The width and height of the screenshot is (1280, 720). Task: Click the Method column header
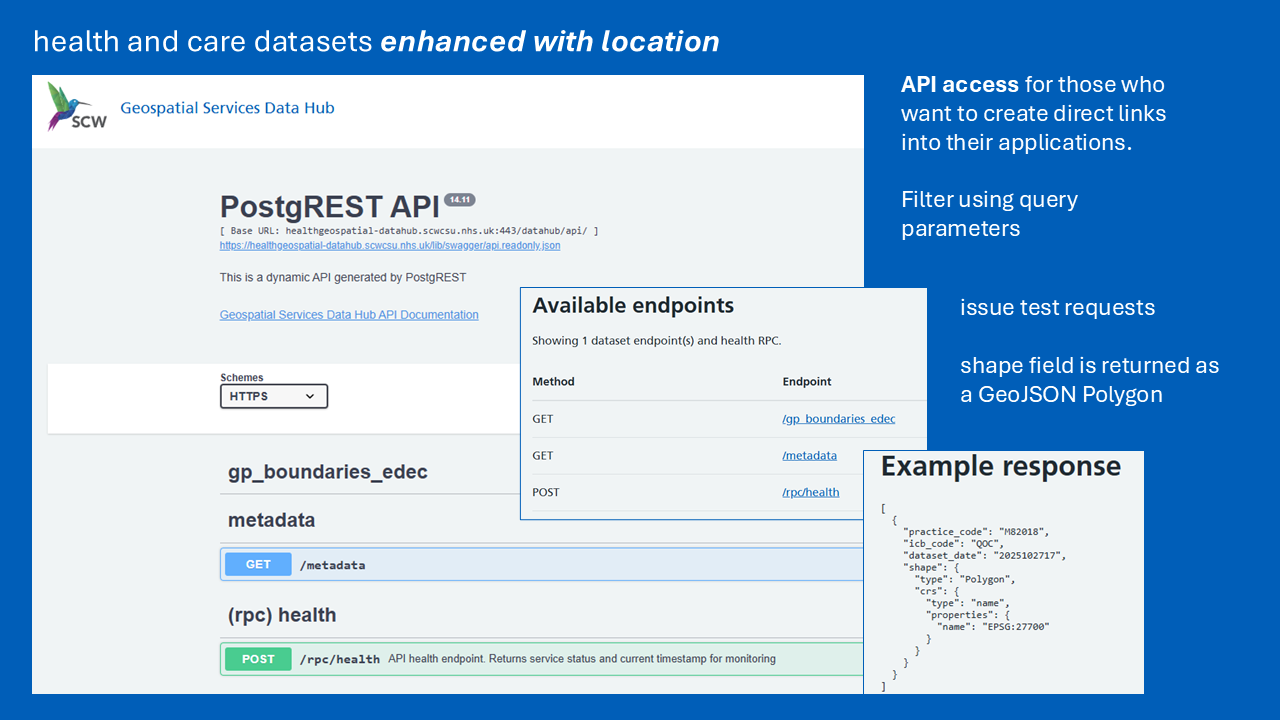pos(553,381)
